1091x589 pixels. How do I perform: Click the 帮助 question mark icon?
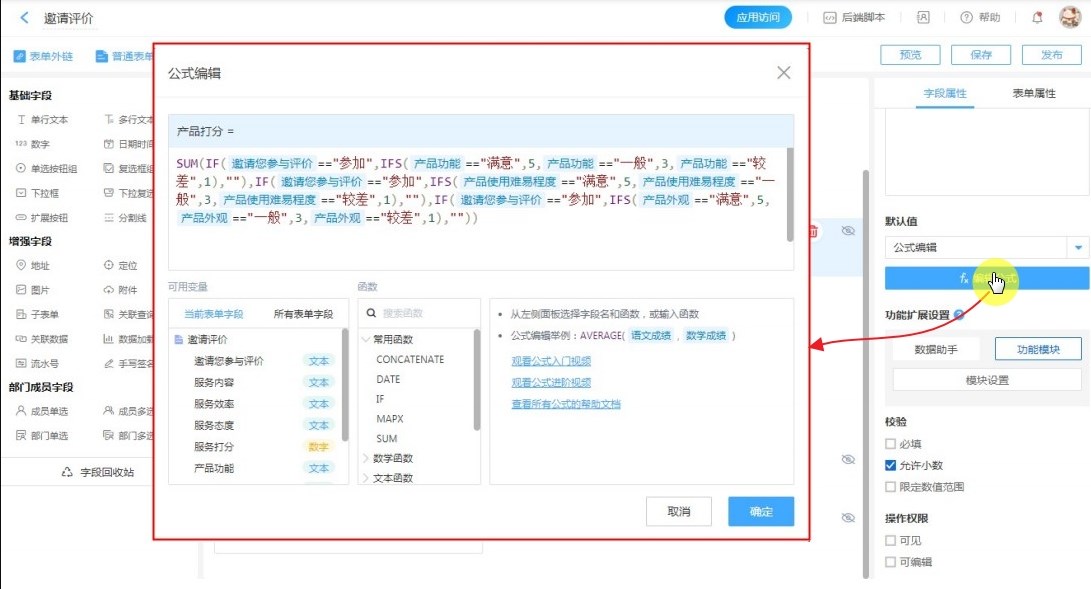coord(966,17)
